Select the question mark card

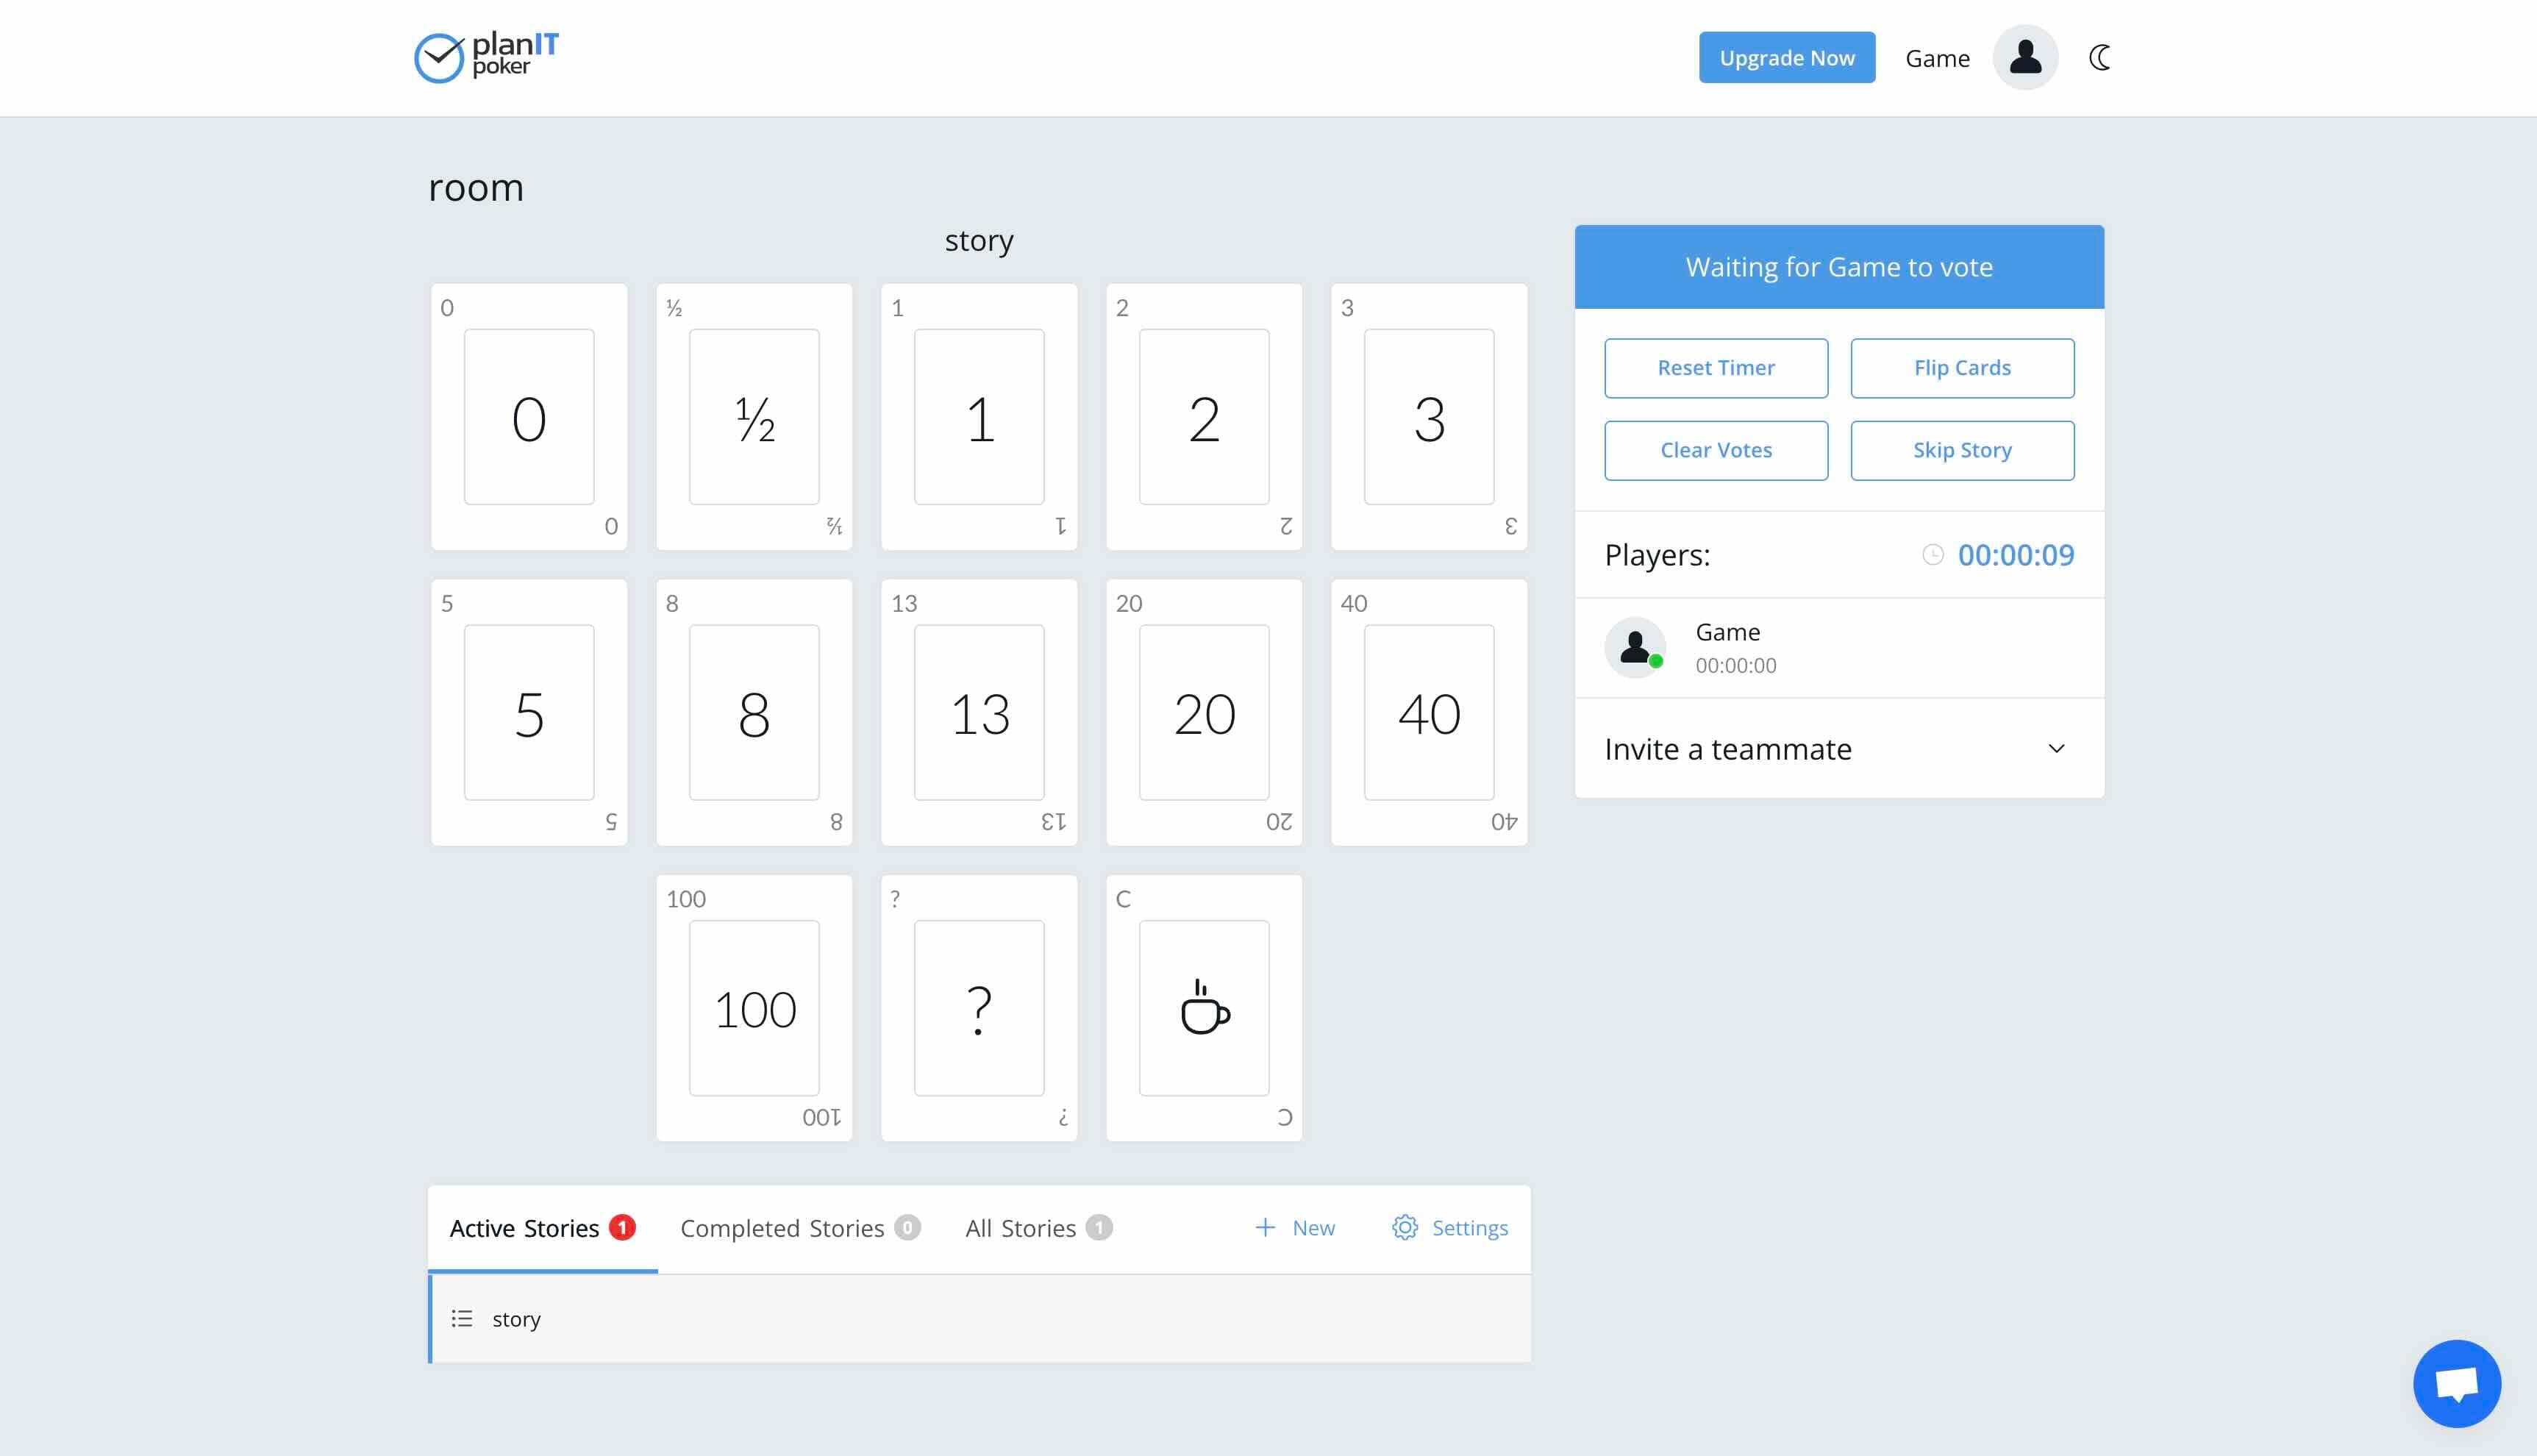point(978,1007)
